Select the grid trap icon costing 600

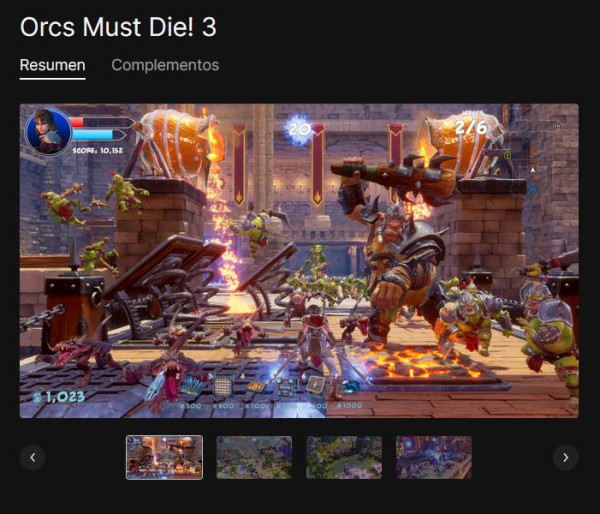pyautogui.click(x=223, y=387)
